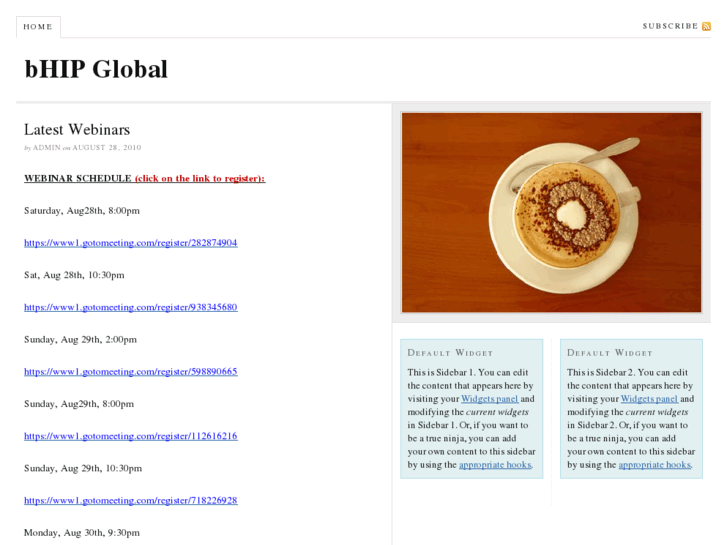Open Widgets panel link in Sidebar 1
Screen dimensions: 727x545
coord(490,399)
